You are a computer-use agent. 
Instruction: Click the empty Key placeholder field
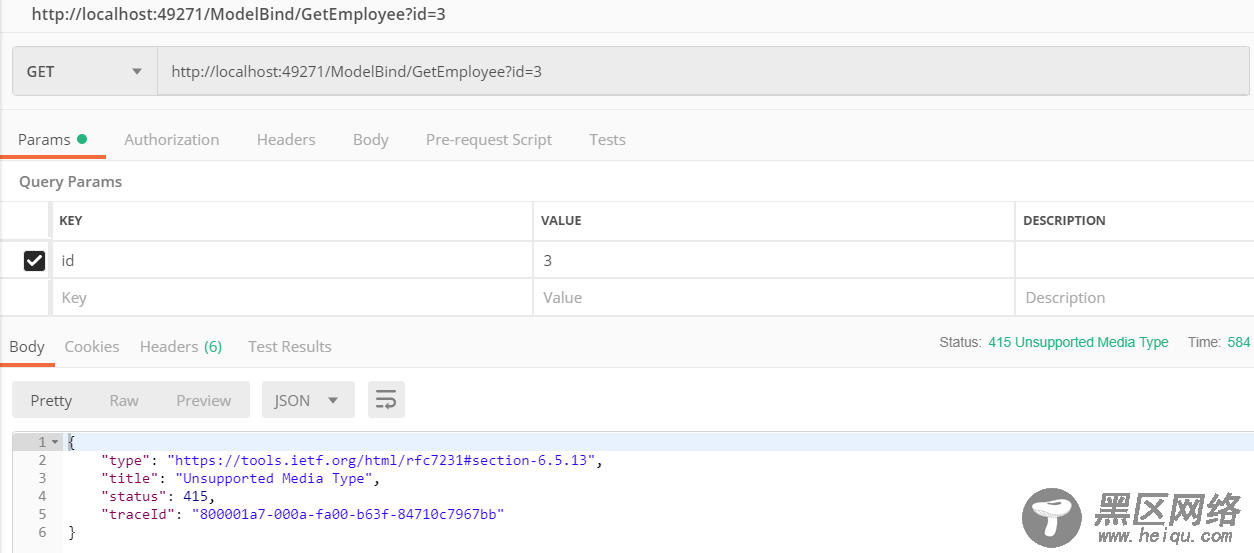click(292, 298)
